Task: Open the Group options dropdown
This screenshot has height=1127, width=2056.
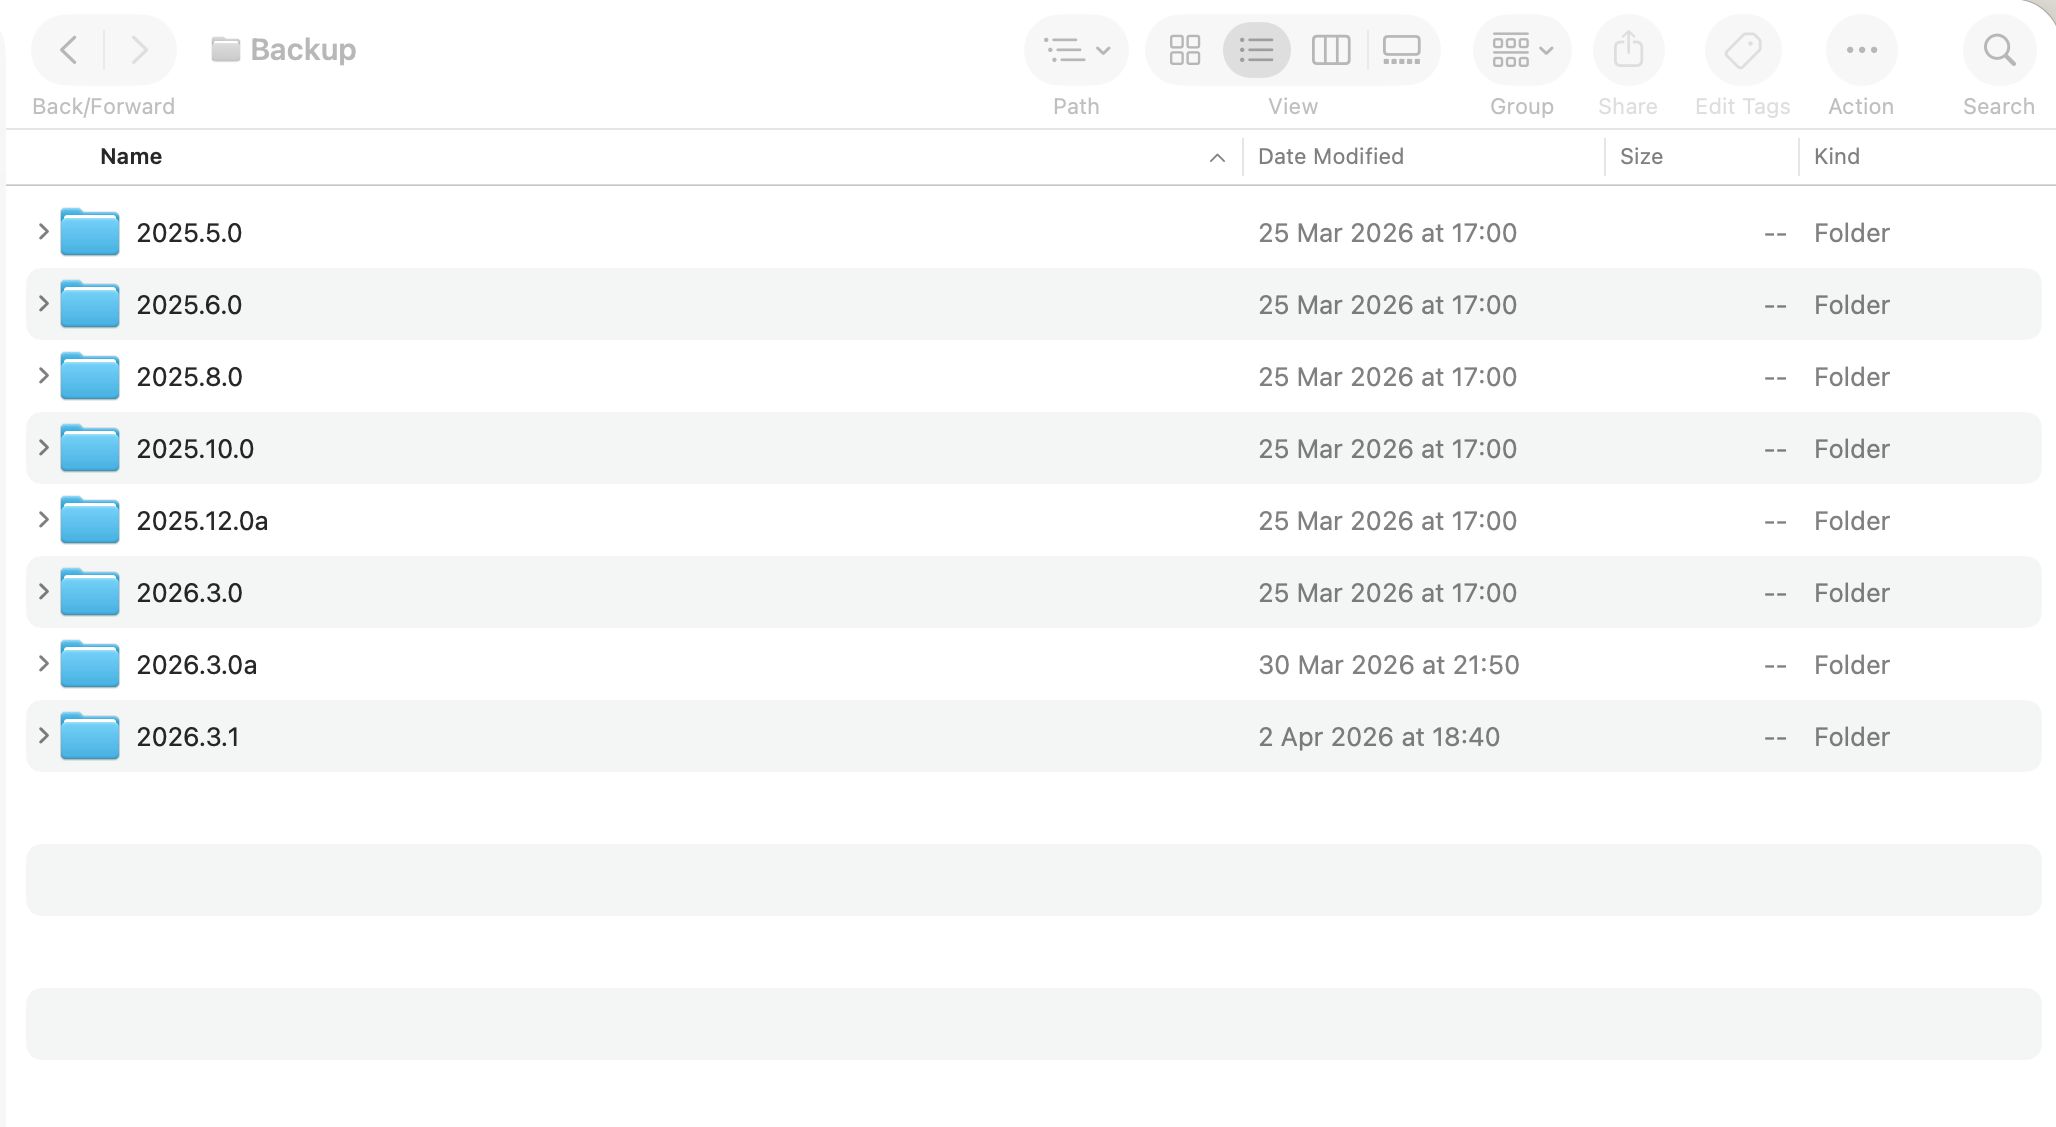Action: (x=1521, y=50)
